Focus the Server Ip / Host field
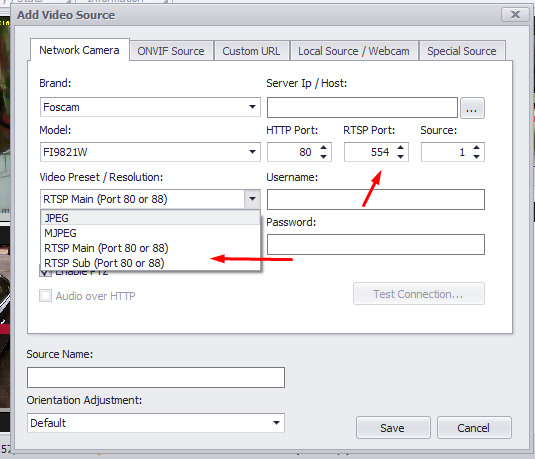This screenshot has width=535, height=459. coord(362,107)
